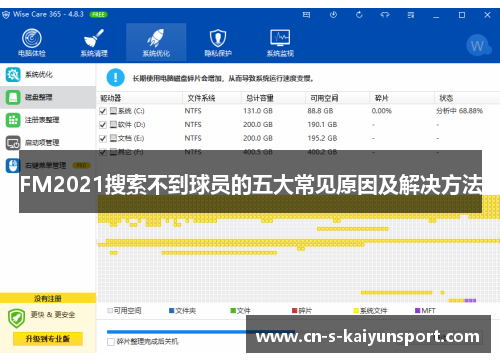Click the scheduled shutdown power icon in title bar

[x=333, y=15]
